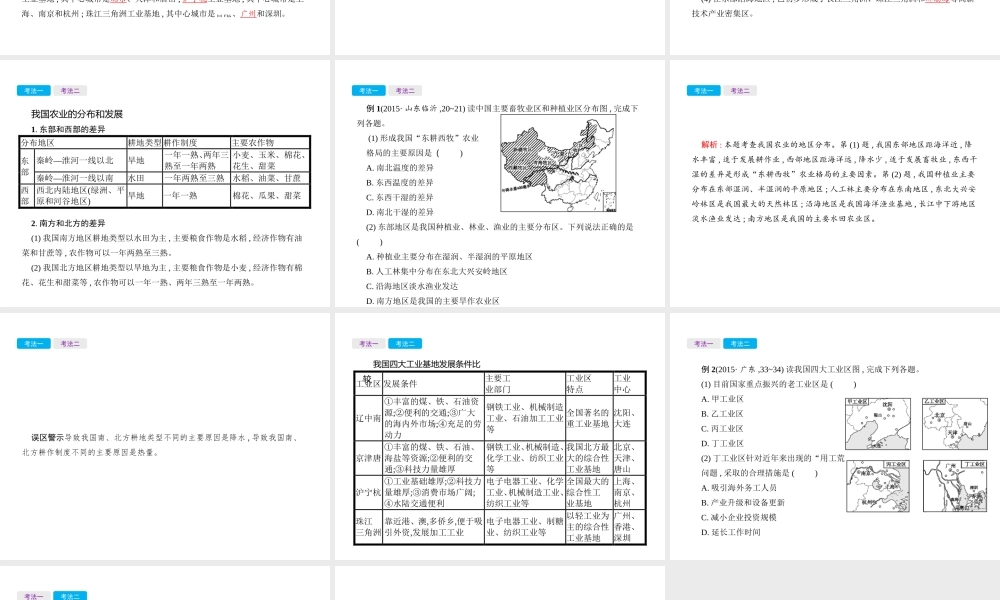
Task: Select the 甲工业区 map image
Action: click(x=878, y=423)
